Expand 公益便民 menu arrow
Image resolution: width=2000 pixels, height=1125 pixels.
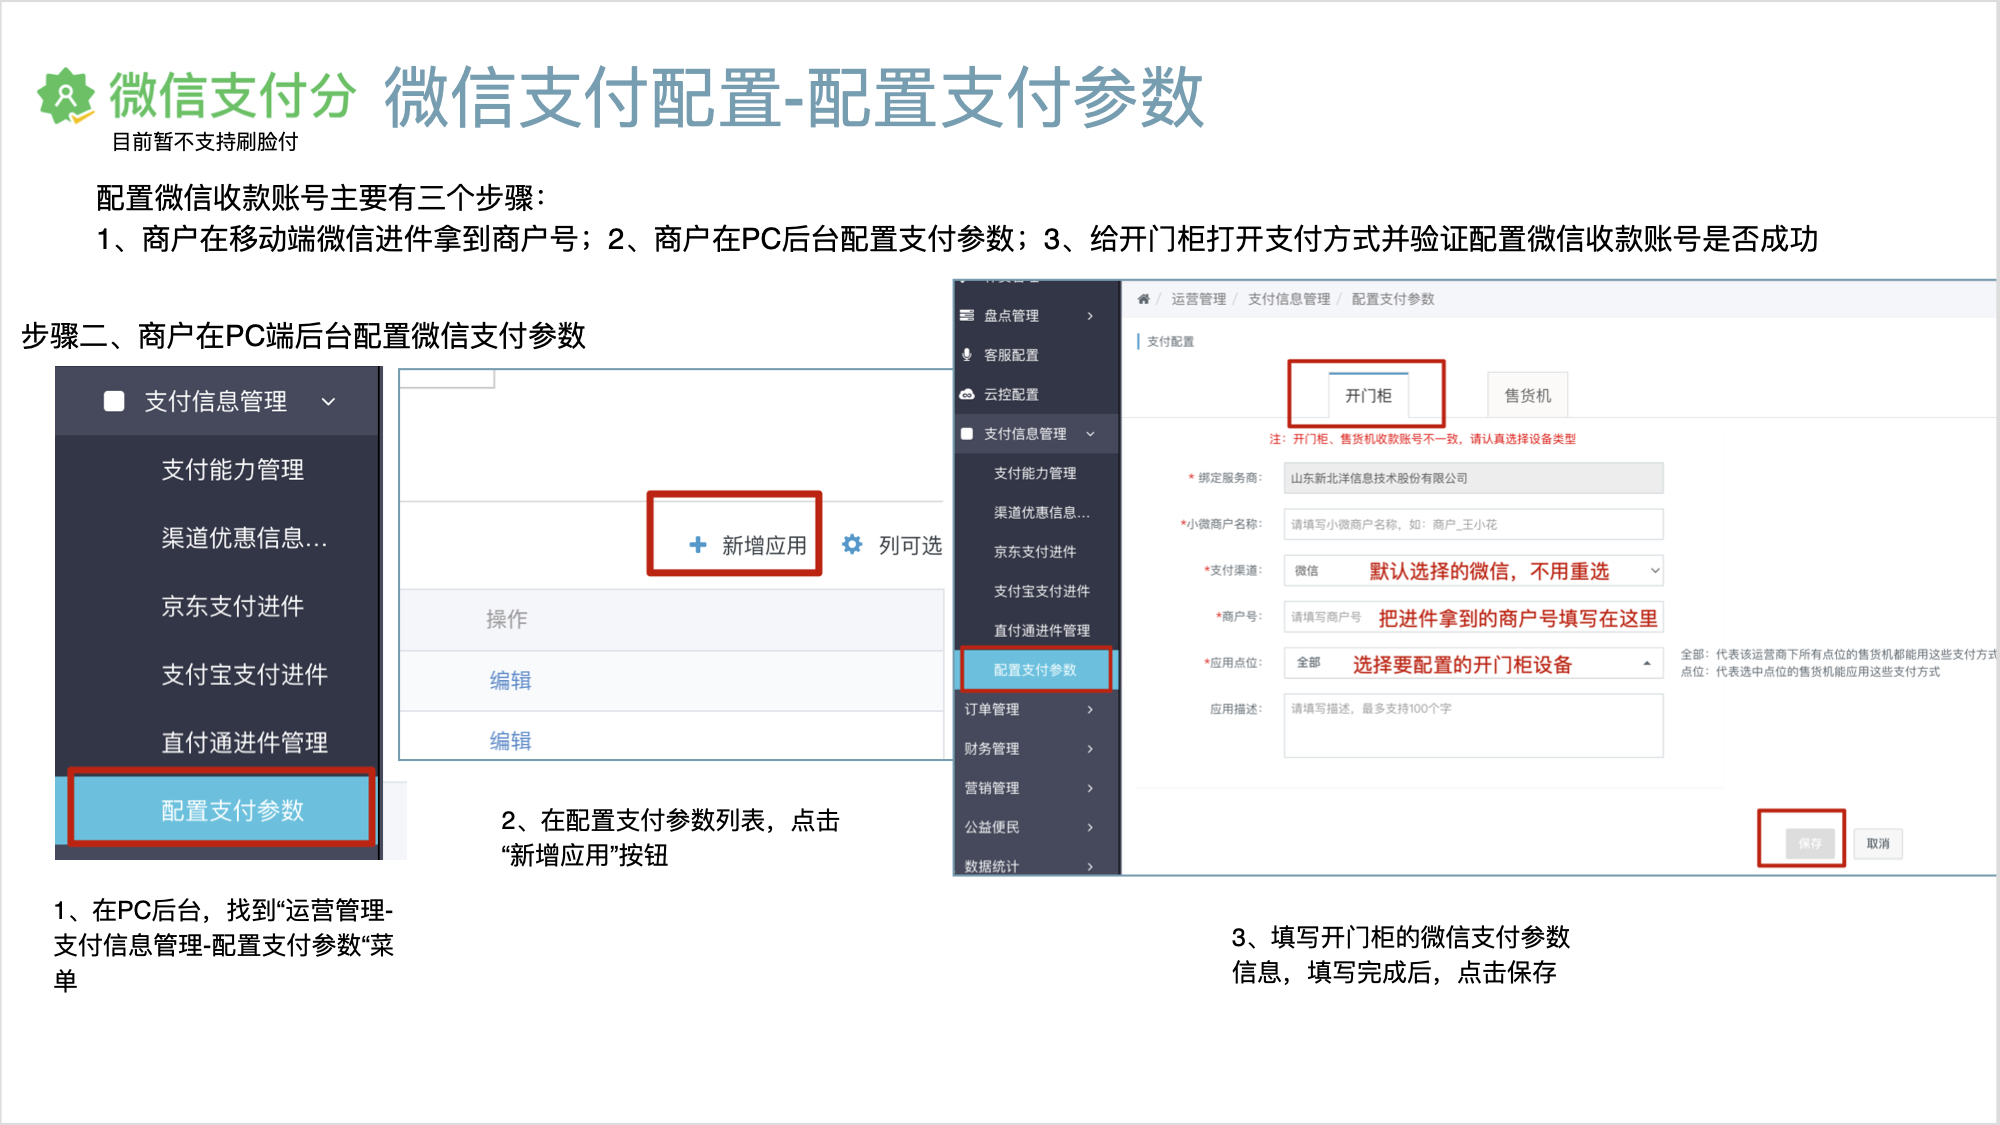pyautogui.click(x=1090, y=827)
